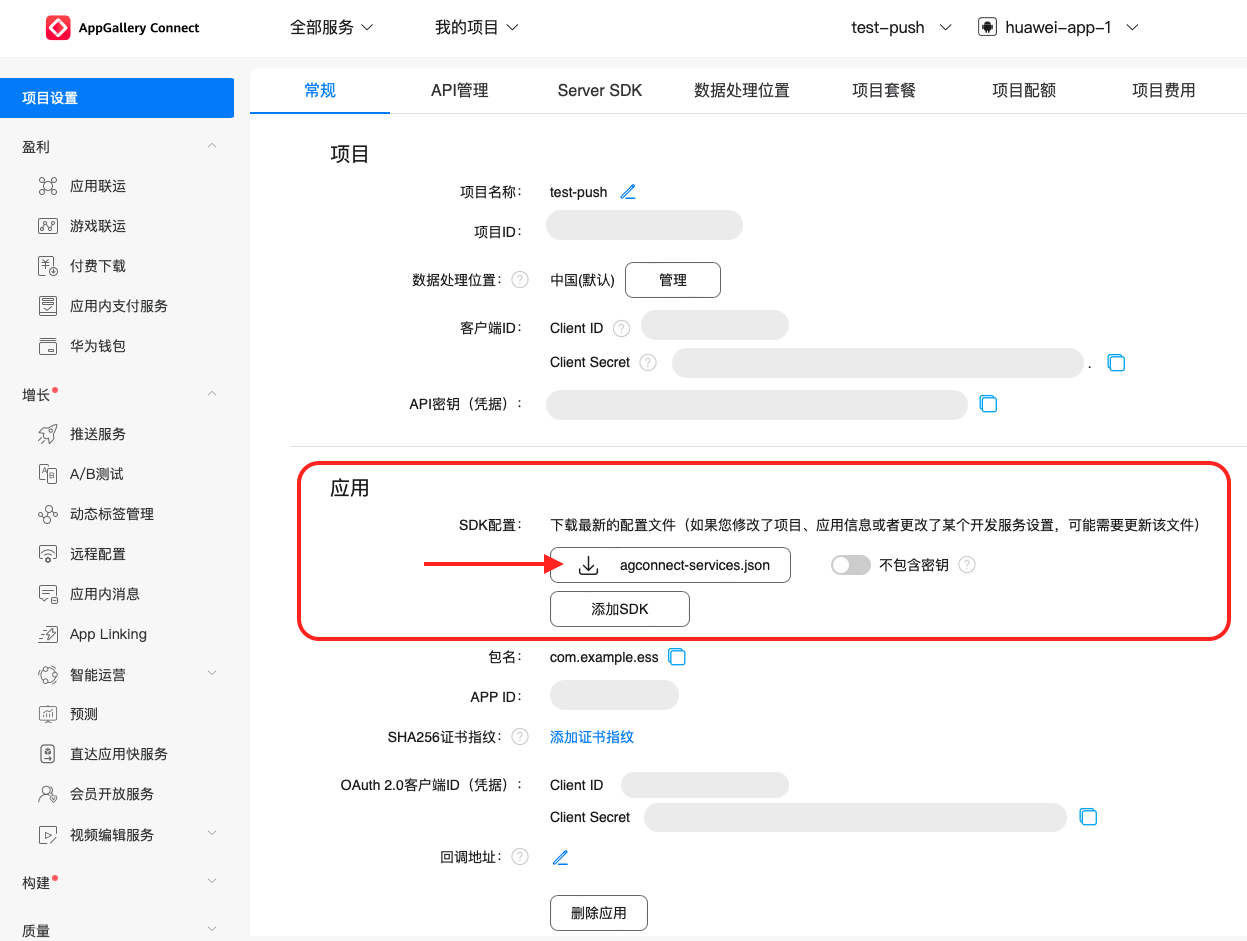Collapse the 盈利 sidebar section
The height and width of the screenshot is (941, 1247).
pyautogui.click(x=211, y=147)
